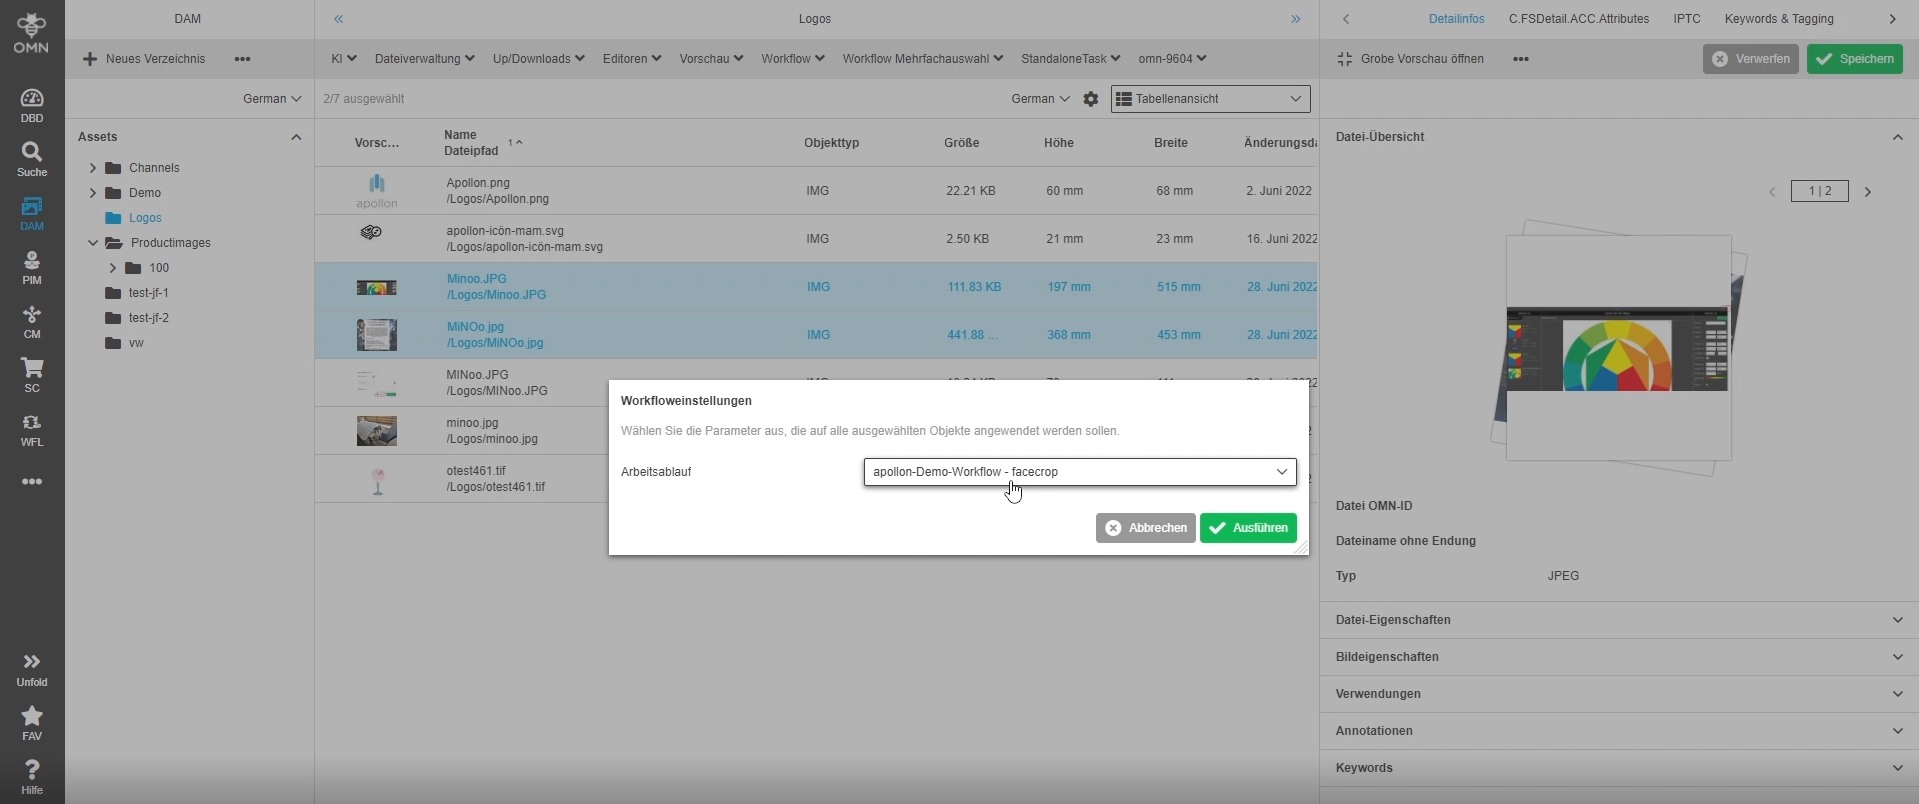1919x804 pixels.
Task: Open the Tabellenansicht view dropdown
Action: click(x=1210, y=99)
